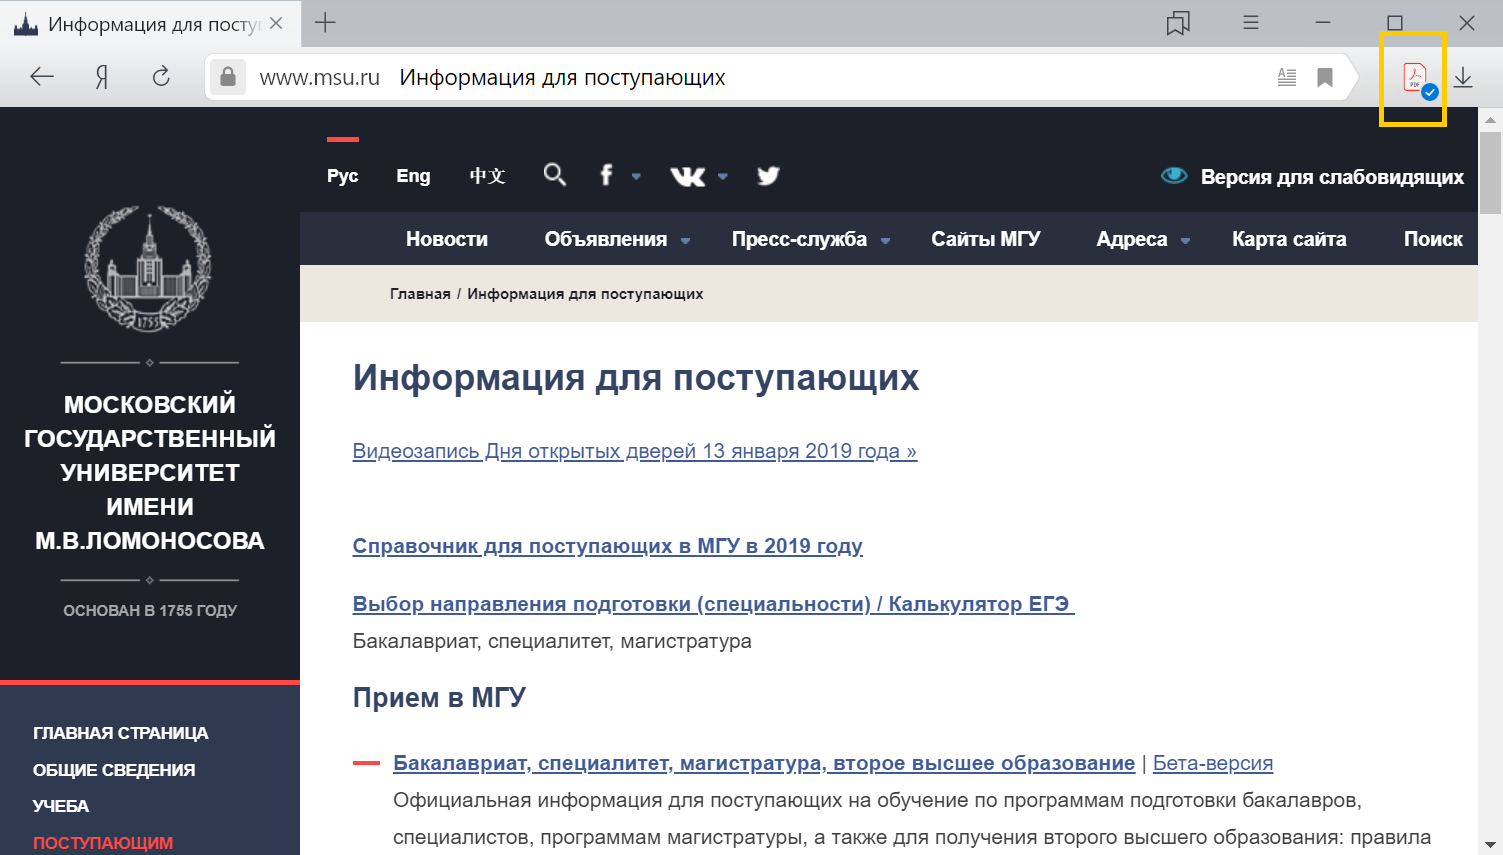Open the Новости menu item
Screen dimensions: 1503x855
pos(447,239)
